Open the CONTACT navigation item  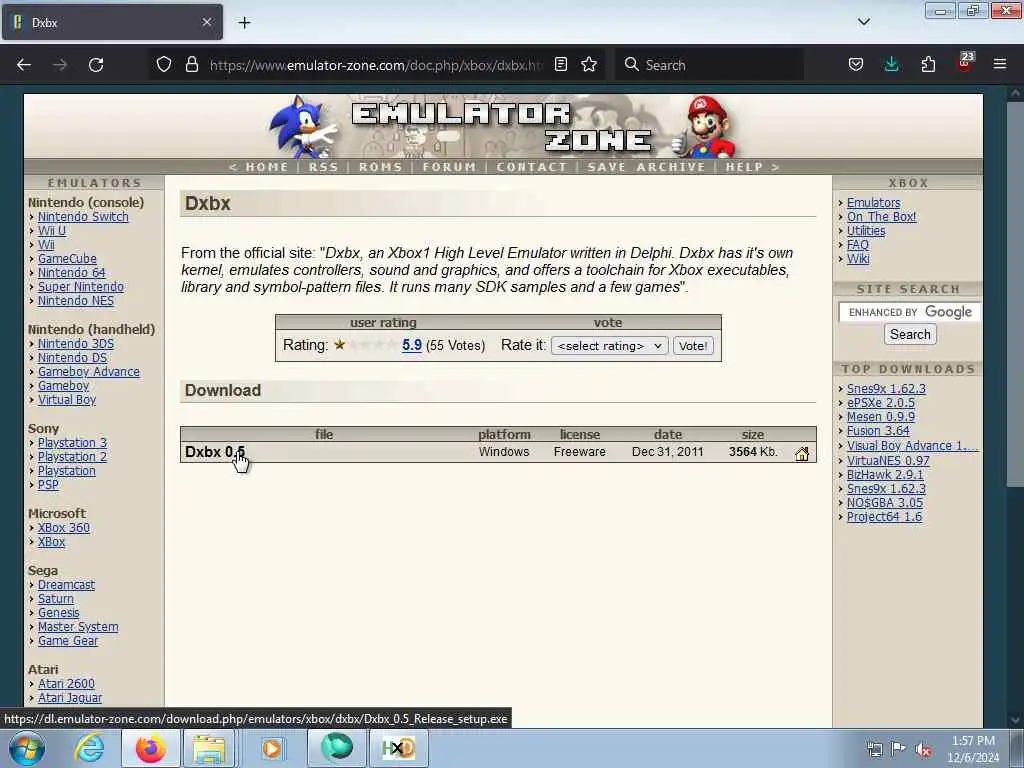[x=532, y=167]
